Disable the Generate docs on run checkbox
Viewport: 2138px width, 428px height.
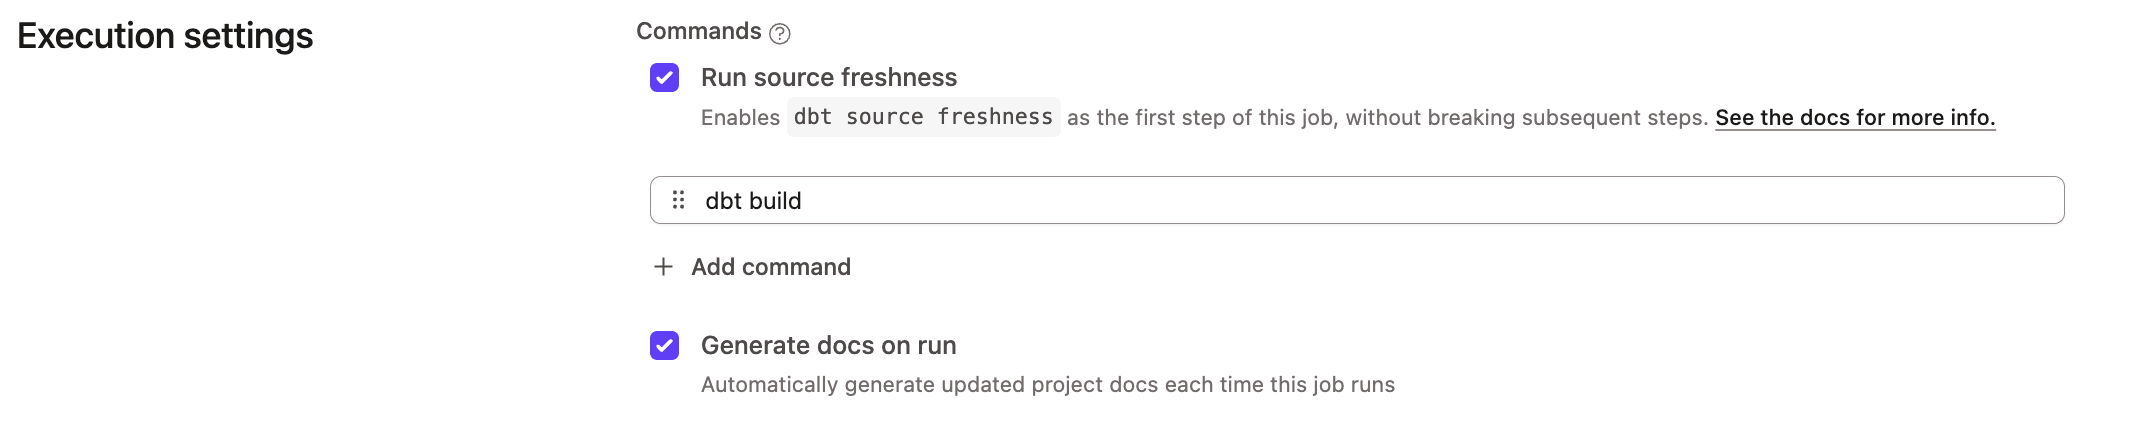(665, 345)
